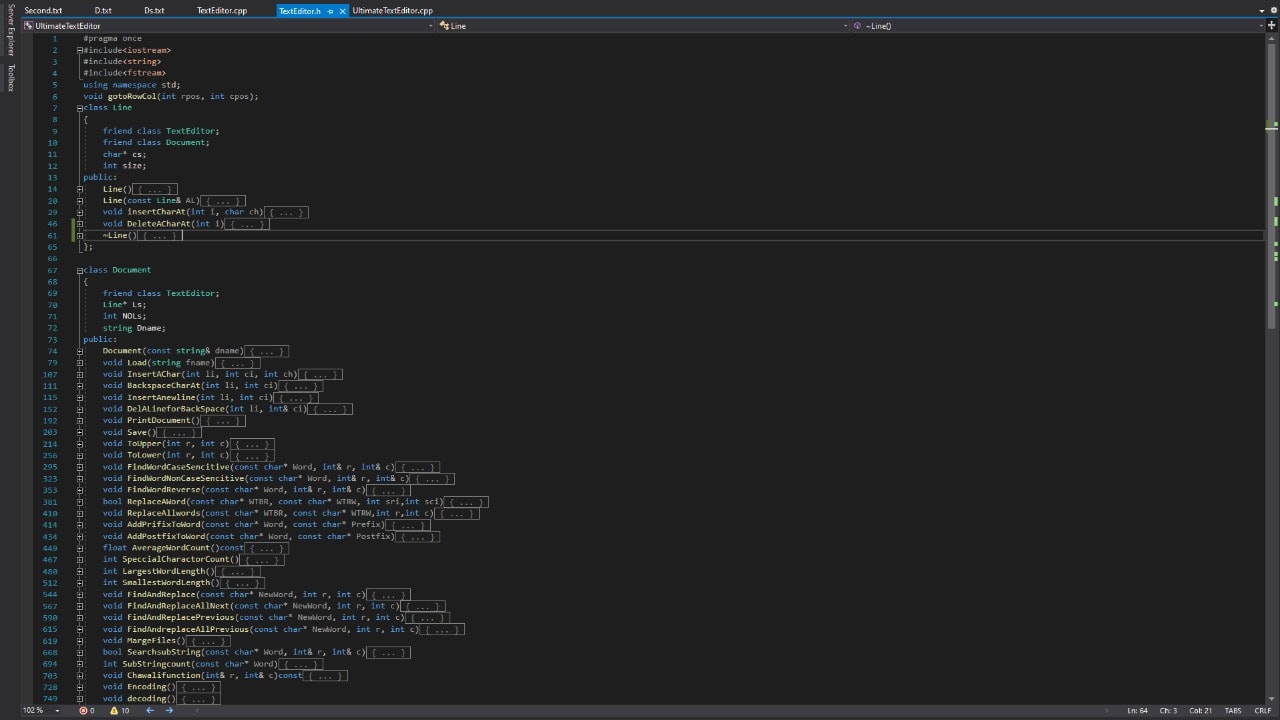Open the Toolbox side panel
The width and height of the screenshot is (1280, 720).
11,78
